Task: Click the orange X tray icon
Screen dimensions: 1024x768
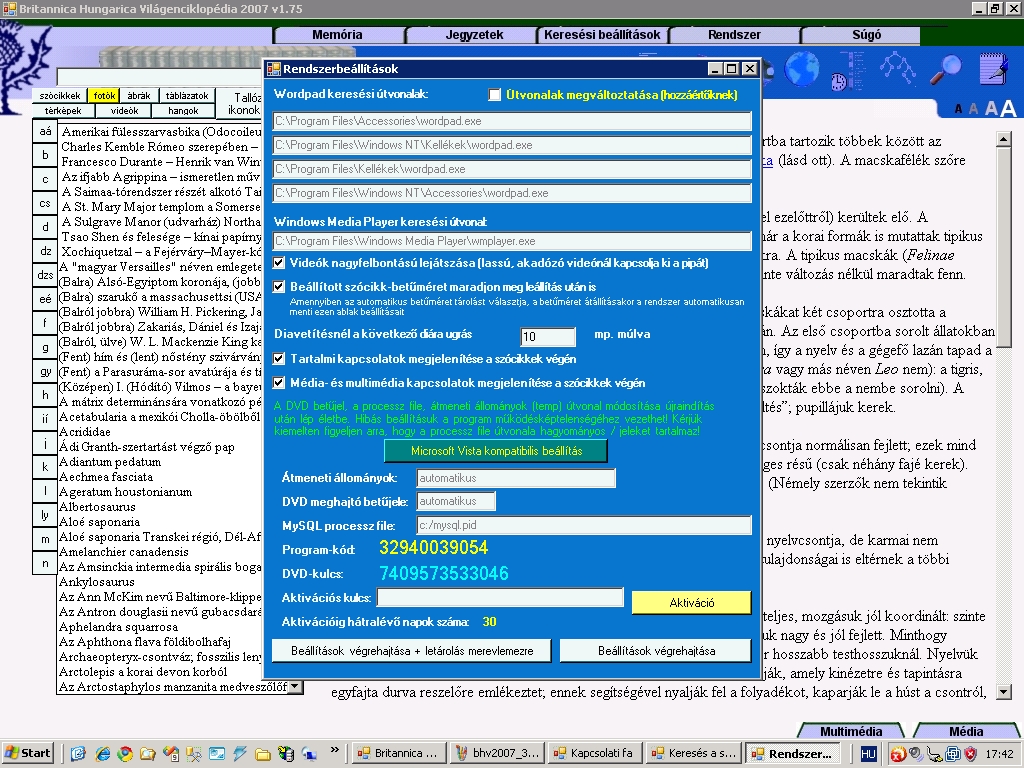Action: [898, 754]
